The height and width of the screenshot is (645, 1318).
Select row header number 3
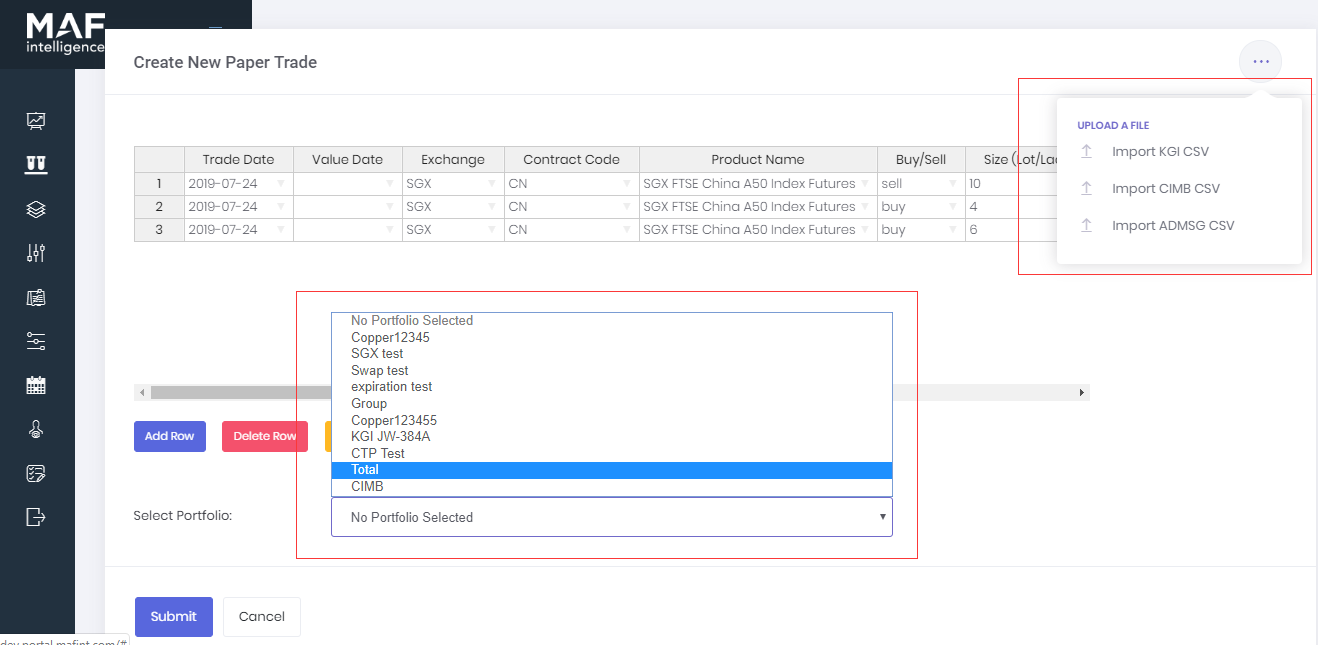(x=159, y=230)
